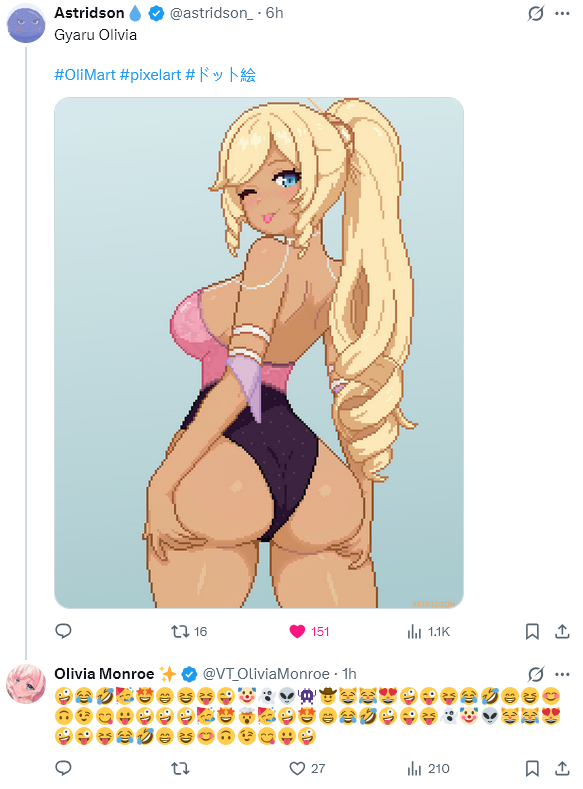The image size is (583, 789).
Task: Open Grok icon on Astridson's post
Action: [536, 13]
